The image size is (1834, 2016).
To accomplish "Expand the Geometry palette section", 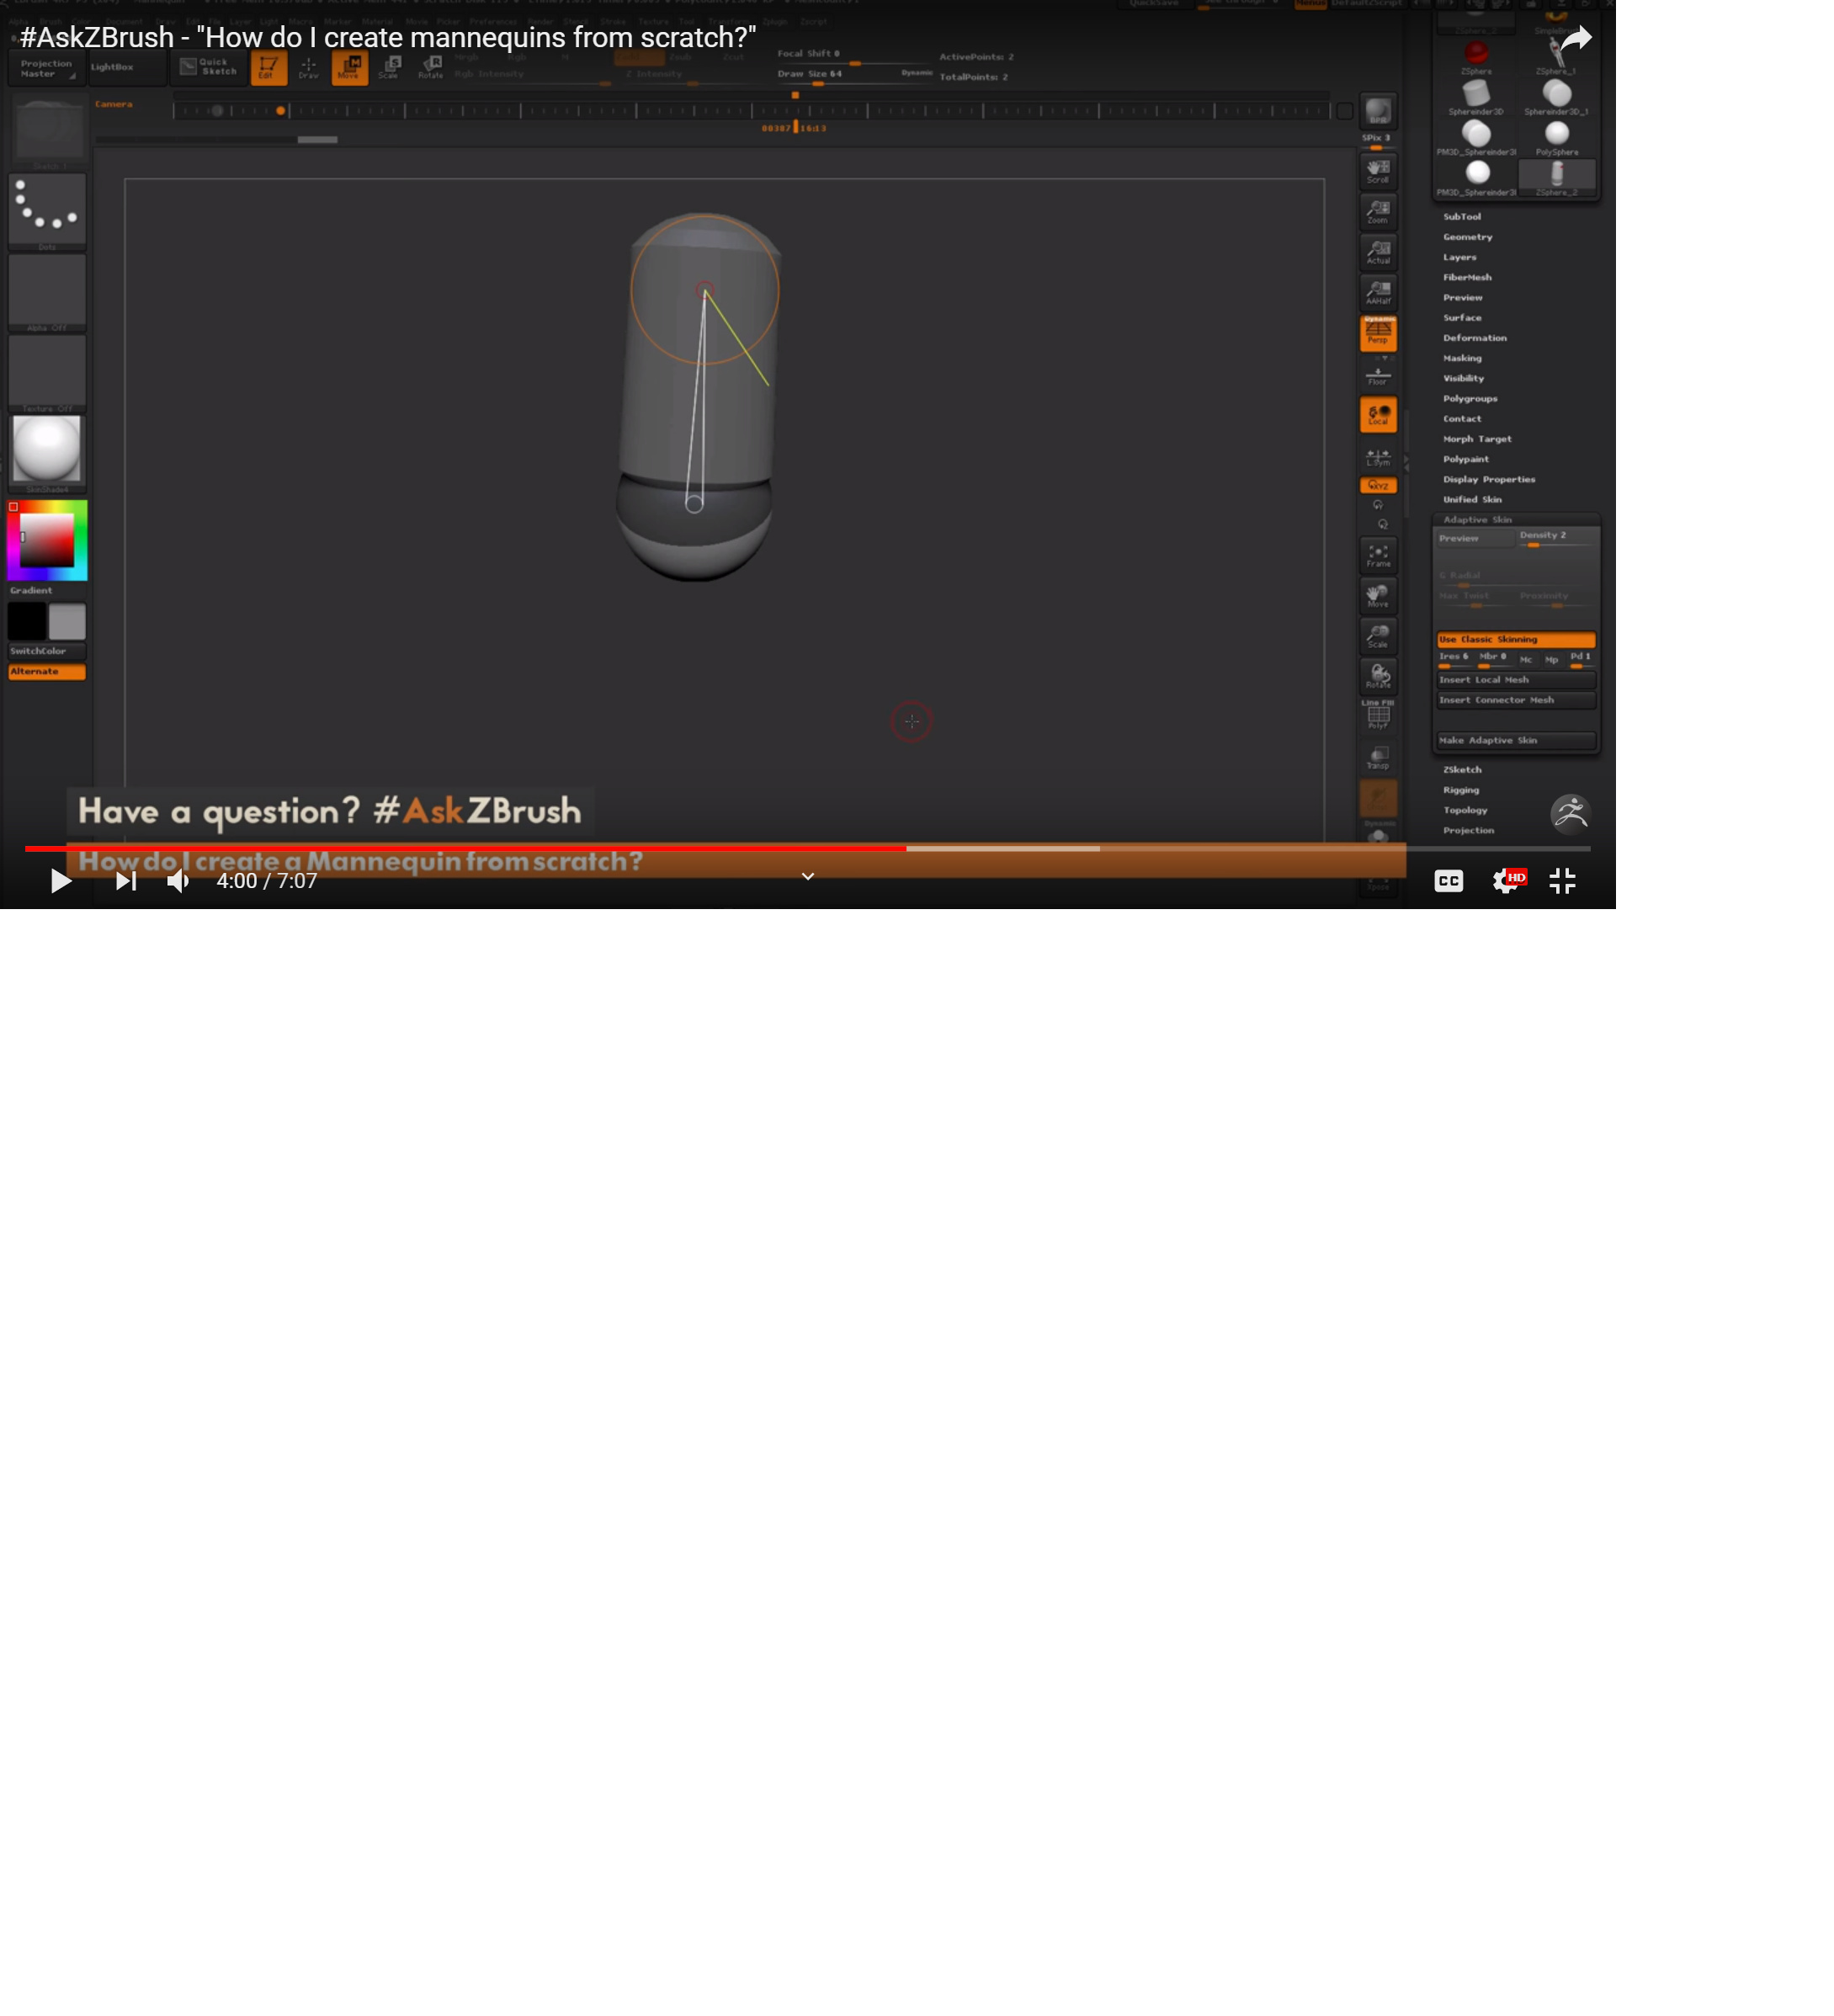I will 1467,237.
